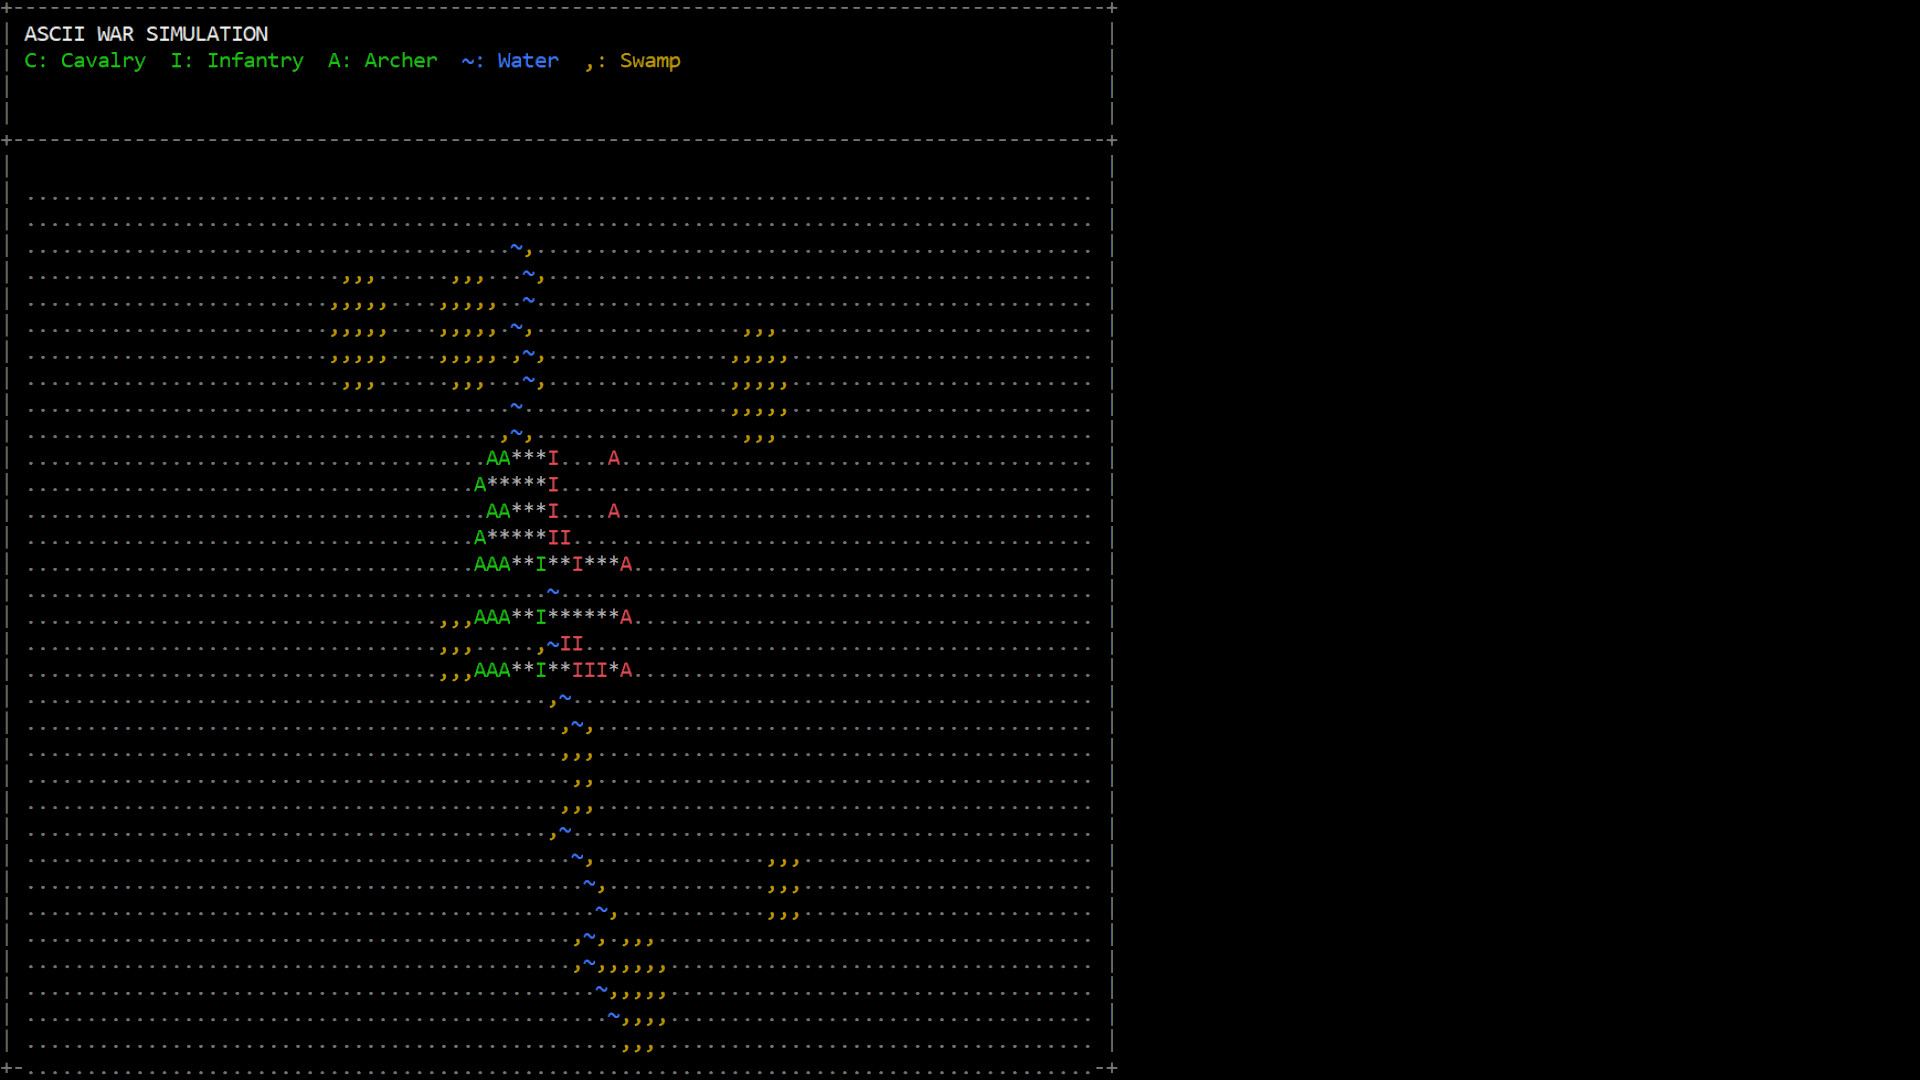Click the lone water tile between the battle rows
The width and height of the screenshot is (1920, 1080).
553,591
